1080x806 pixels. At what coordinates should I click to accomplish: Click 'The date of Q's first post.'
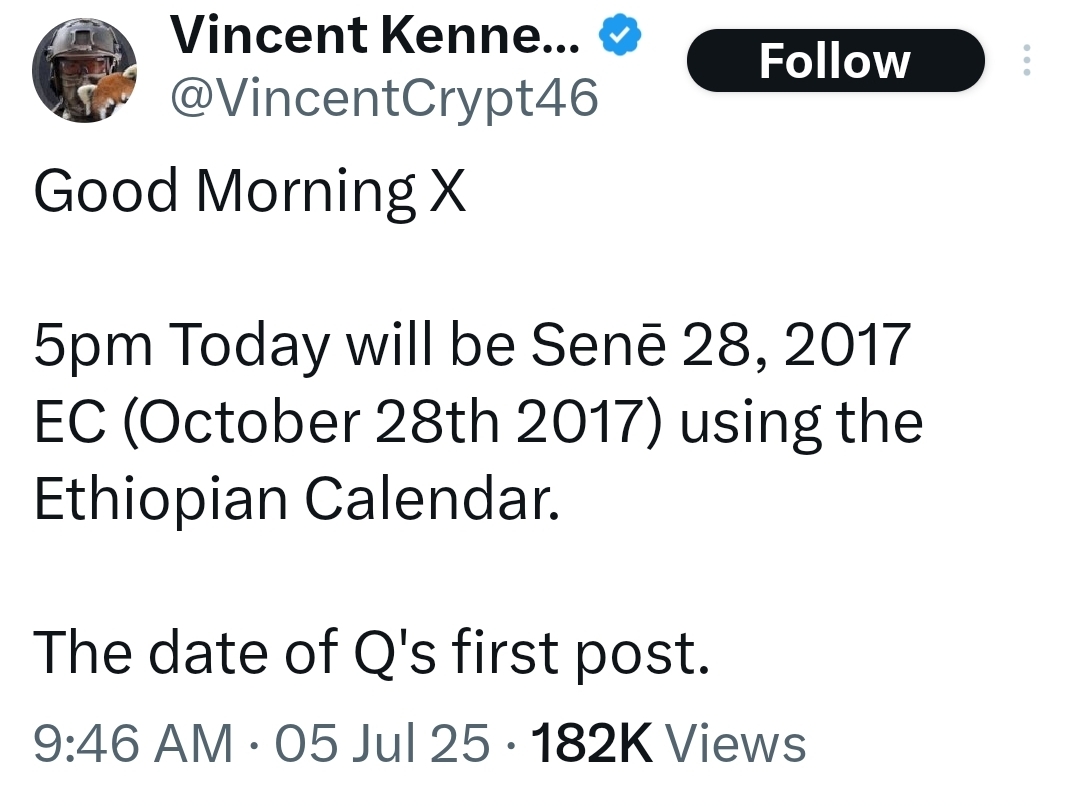pos(371,652)
